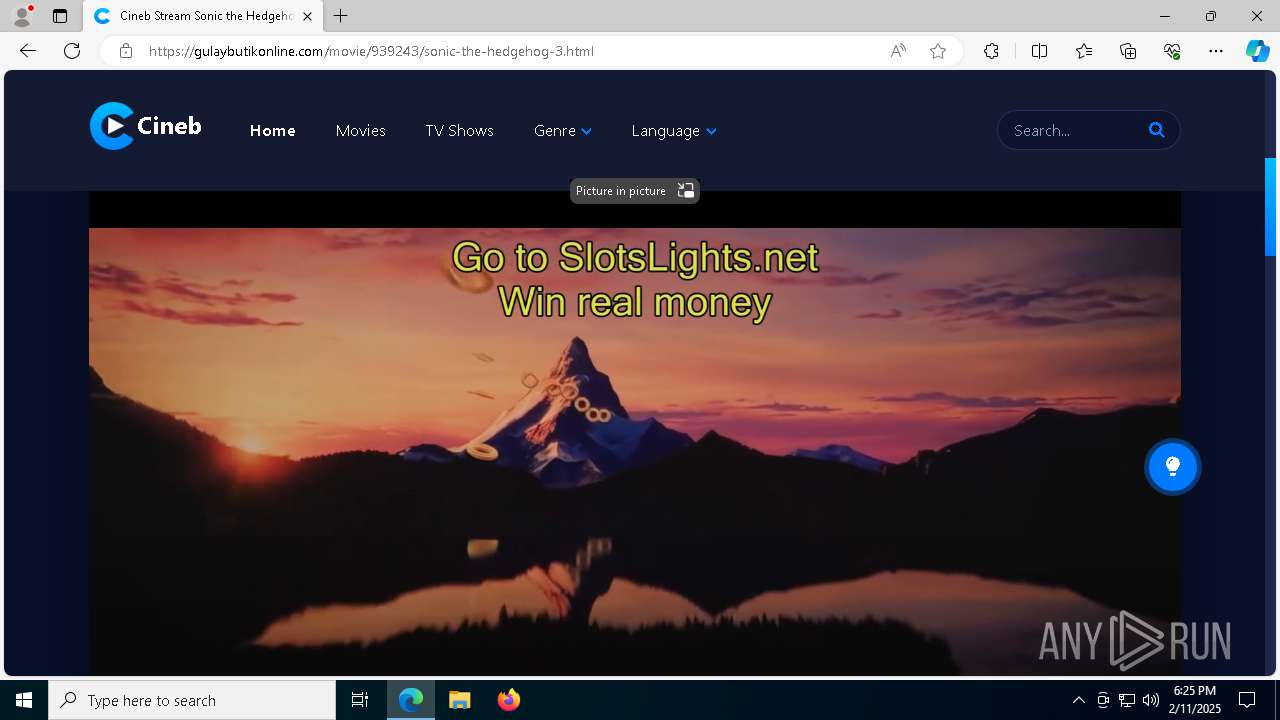Image resolution: width=1280 pixels, height=720 pixels.
Task: Toggle Split screen view
Action: (1039, 51)
